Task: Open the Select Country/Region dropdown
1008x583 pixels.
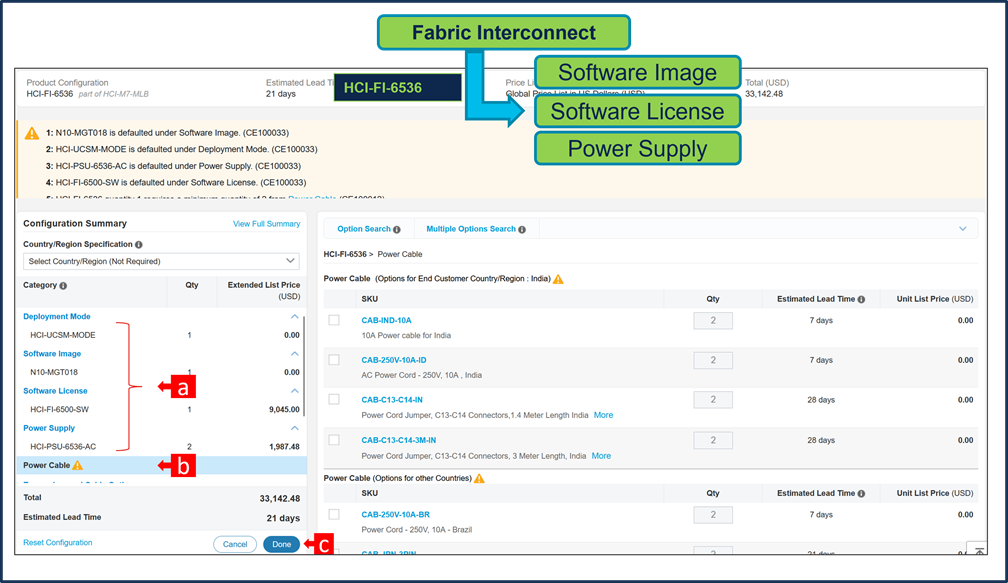Action: [x=161, y=261]
